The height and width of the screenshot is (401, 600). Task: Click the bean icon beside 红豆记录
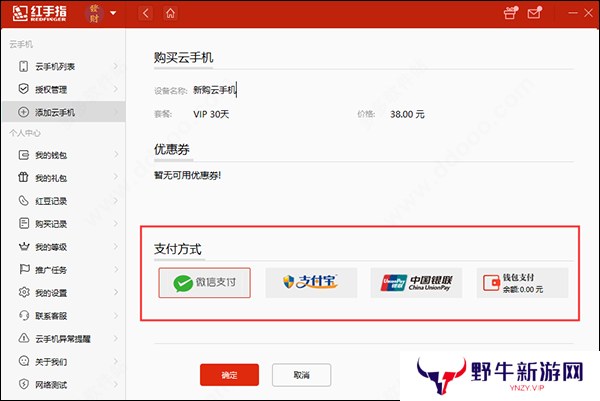tap(24, 200)
